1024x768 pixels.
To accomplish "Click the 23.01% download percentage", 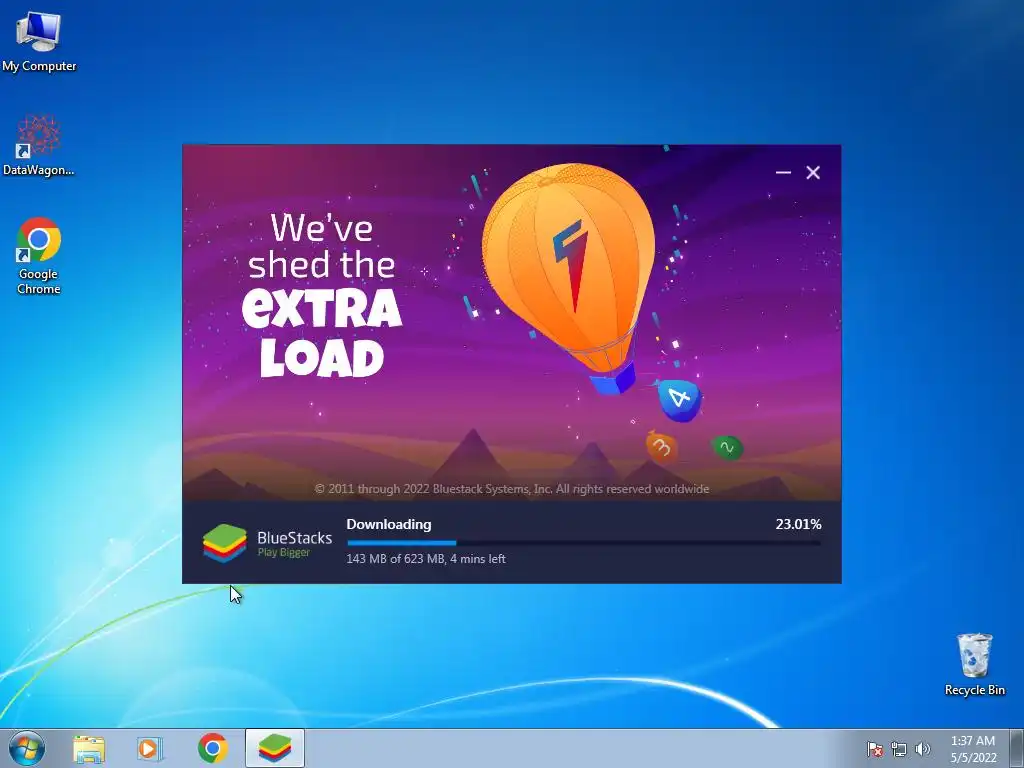I will click(x=798, y=524).
